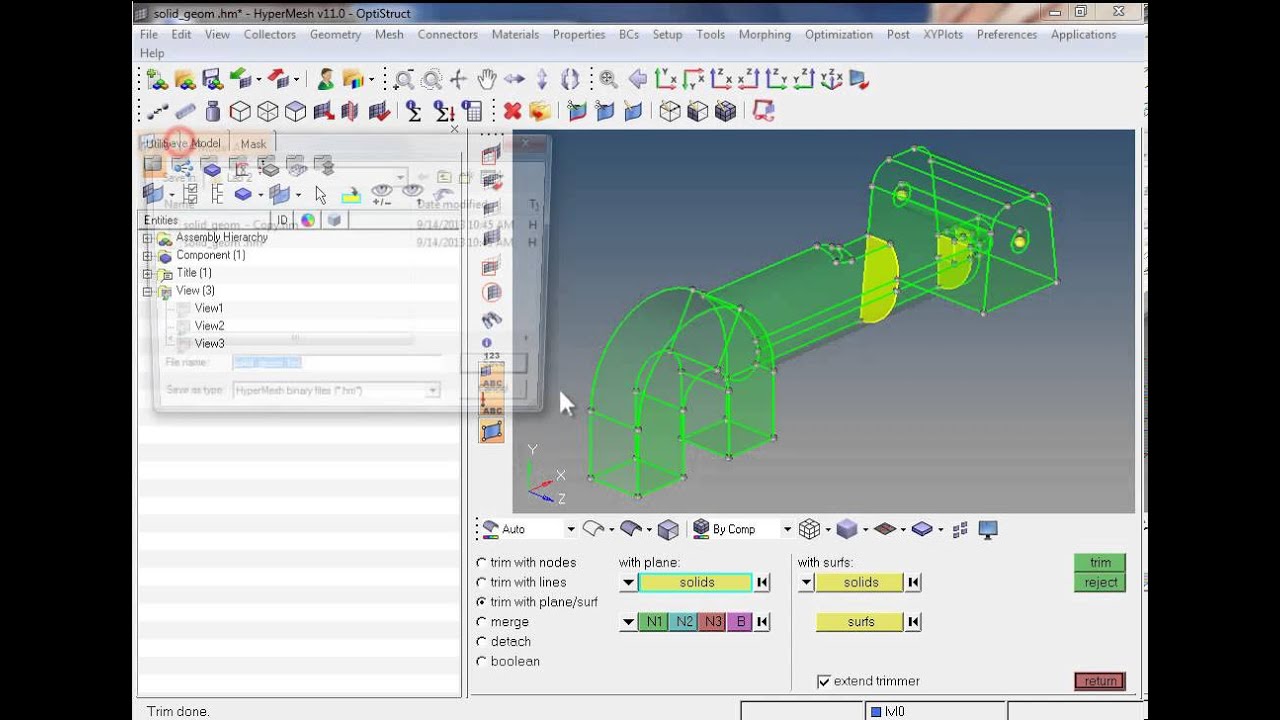Click the previous view arrow icon
The image size is (1280, 720).
[x=636, y=79]
